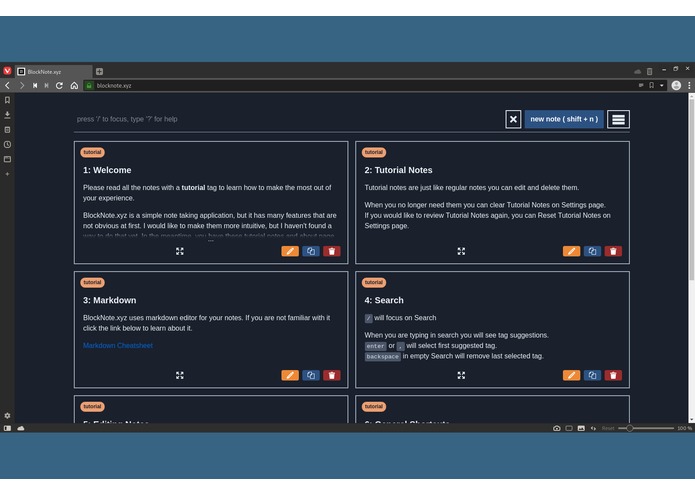Reload the current page
Screen dimensions: 695x494
(x=59, y=86)
